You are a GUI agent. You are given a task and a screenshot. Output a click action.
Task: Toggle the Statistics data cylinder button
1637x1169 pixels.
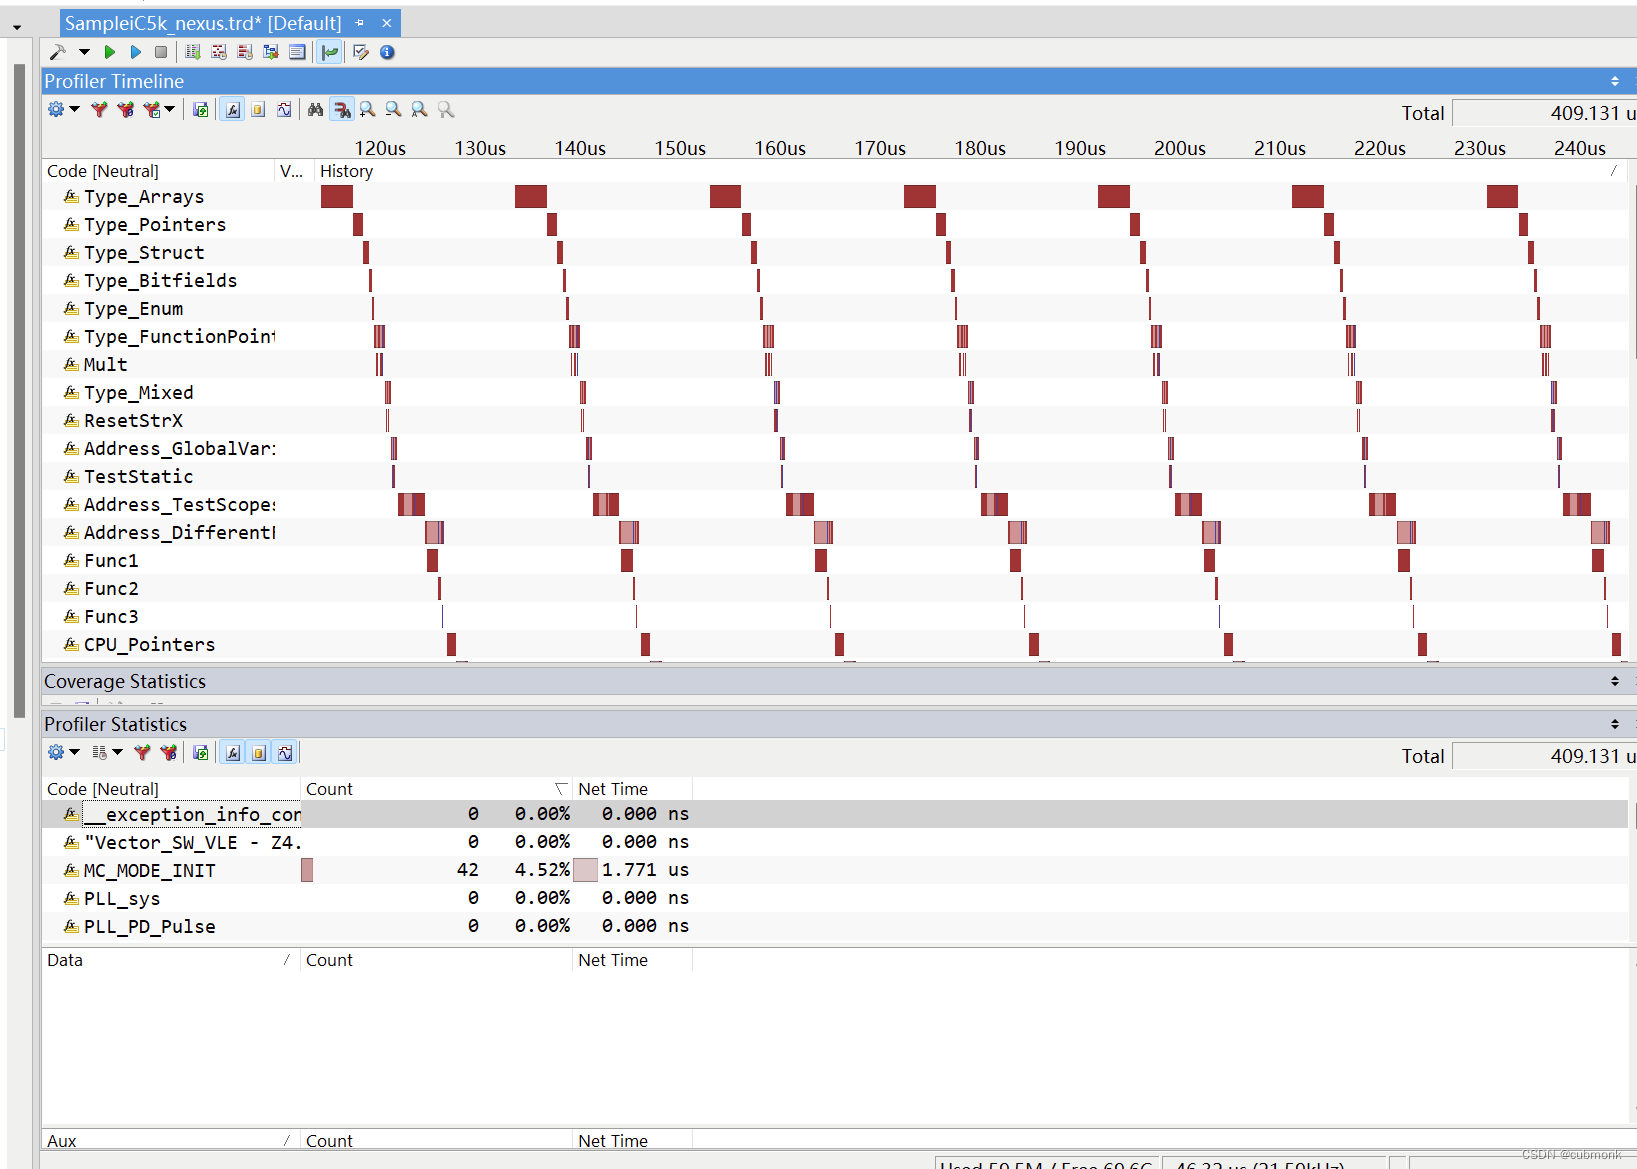pyautogui.click(x=259, y=752)
